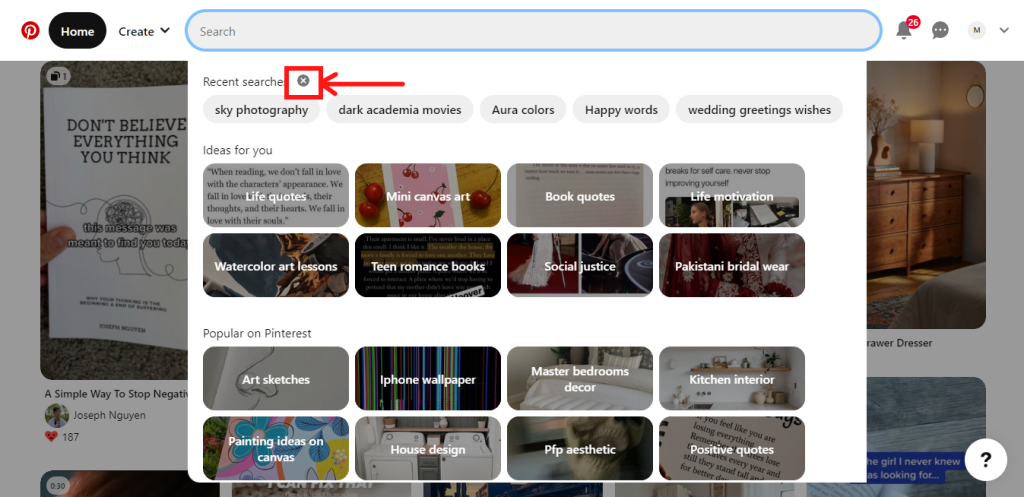This screenshot has height=497, width=1024.
Task: Choose the Aura colors recent search
Action: point(523,110)
